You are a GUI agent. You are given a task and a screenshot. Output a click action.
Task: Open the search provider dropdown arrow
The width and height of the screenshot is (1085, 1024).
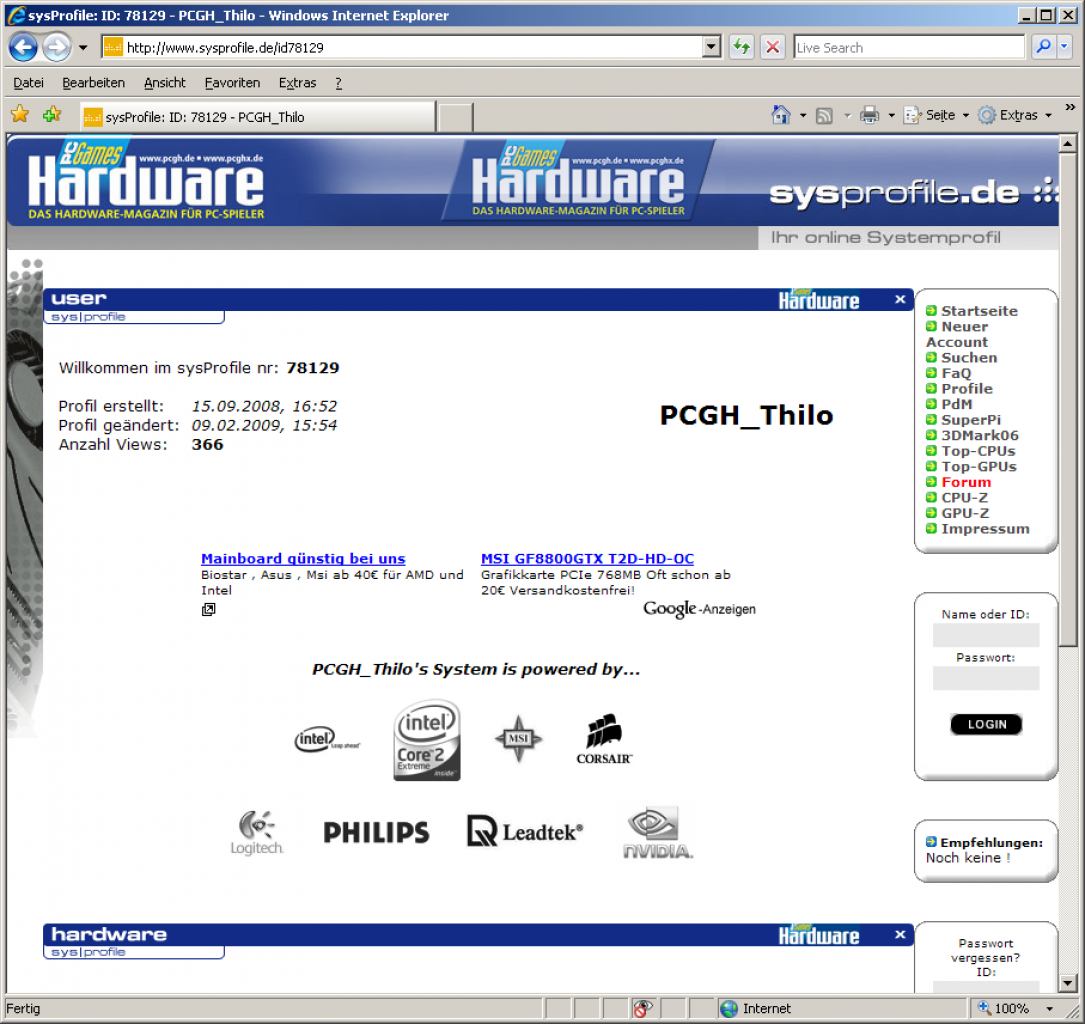(x=1064, y=47)
